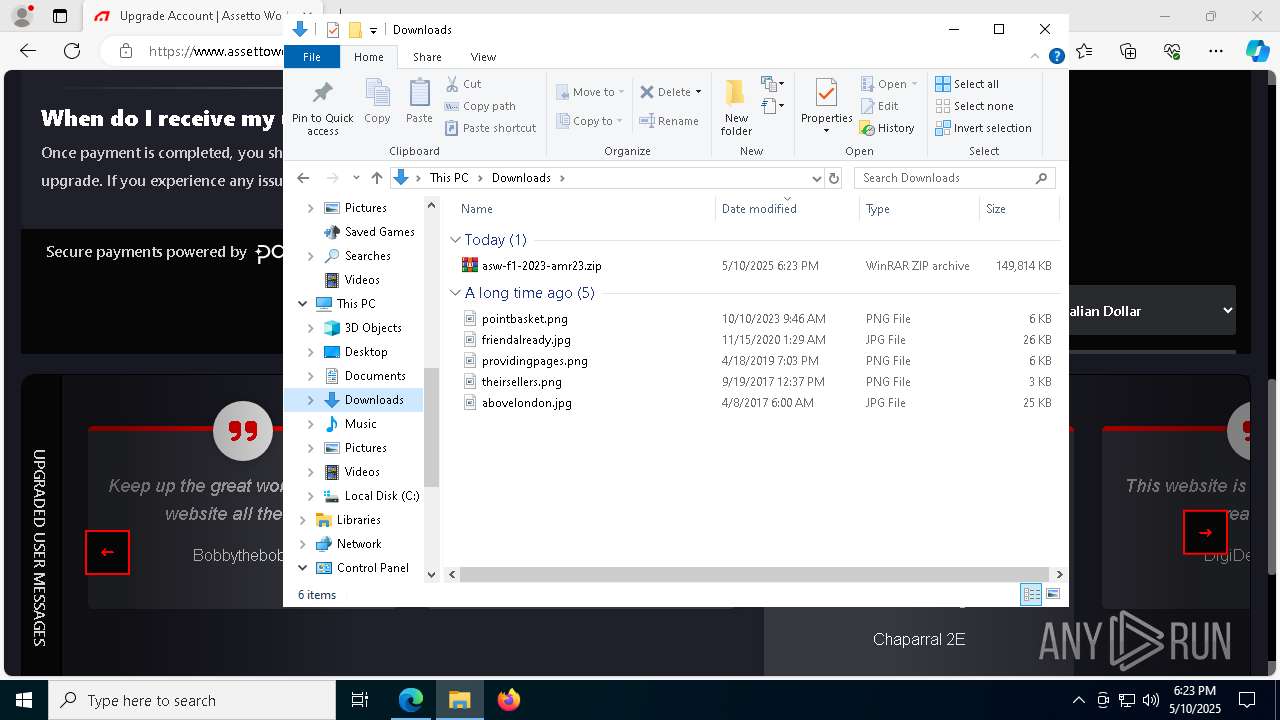
Task: Expand 3D Objects tree node
Action: tap(311, 328)
